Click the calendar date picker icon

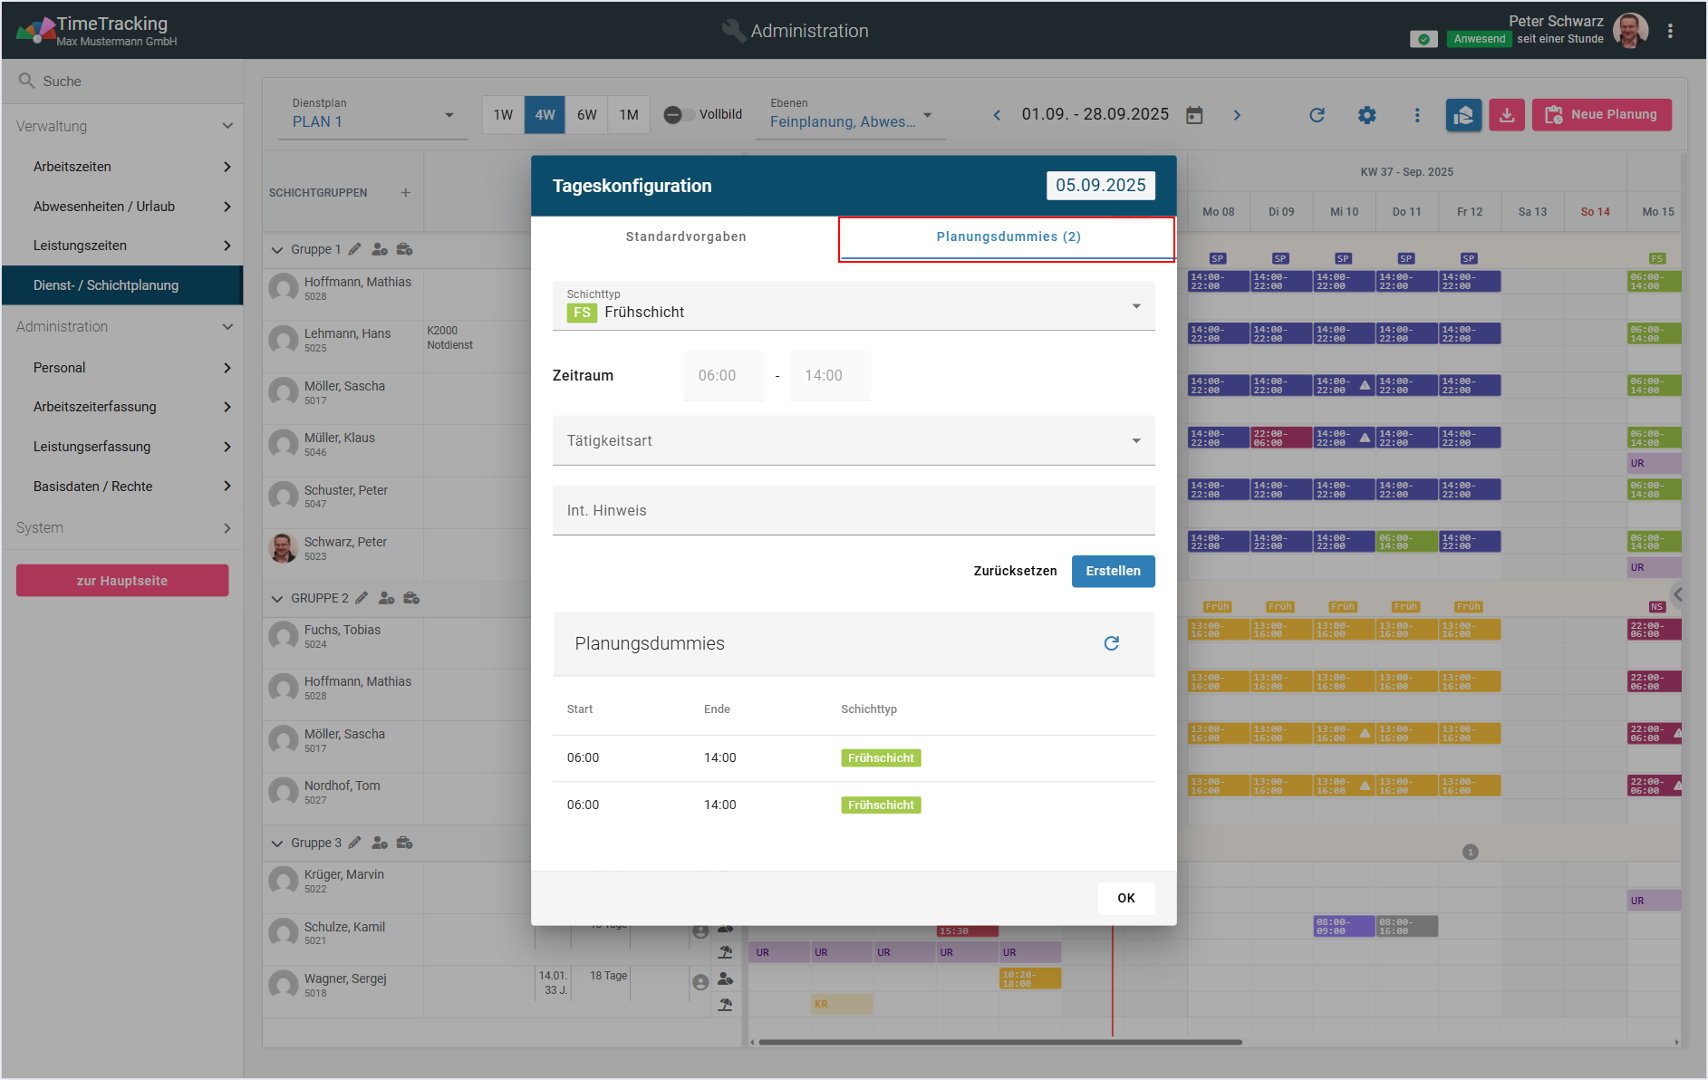[x=1194, y=115]
